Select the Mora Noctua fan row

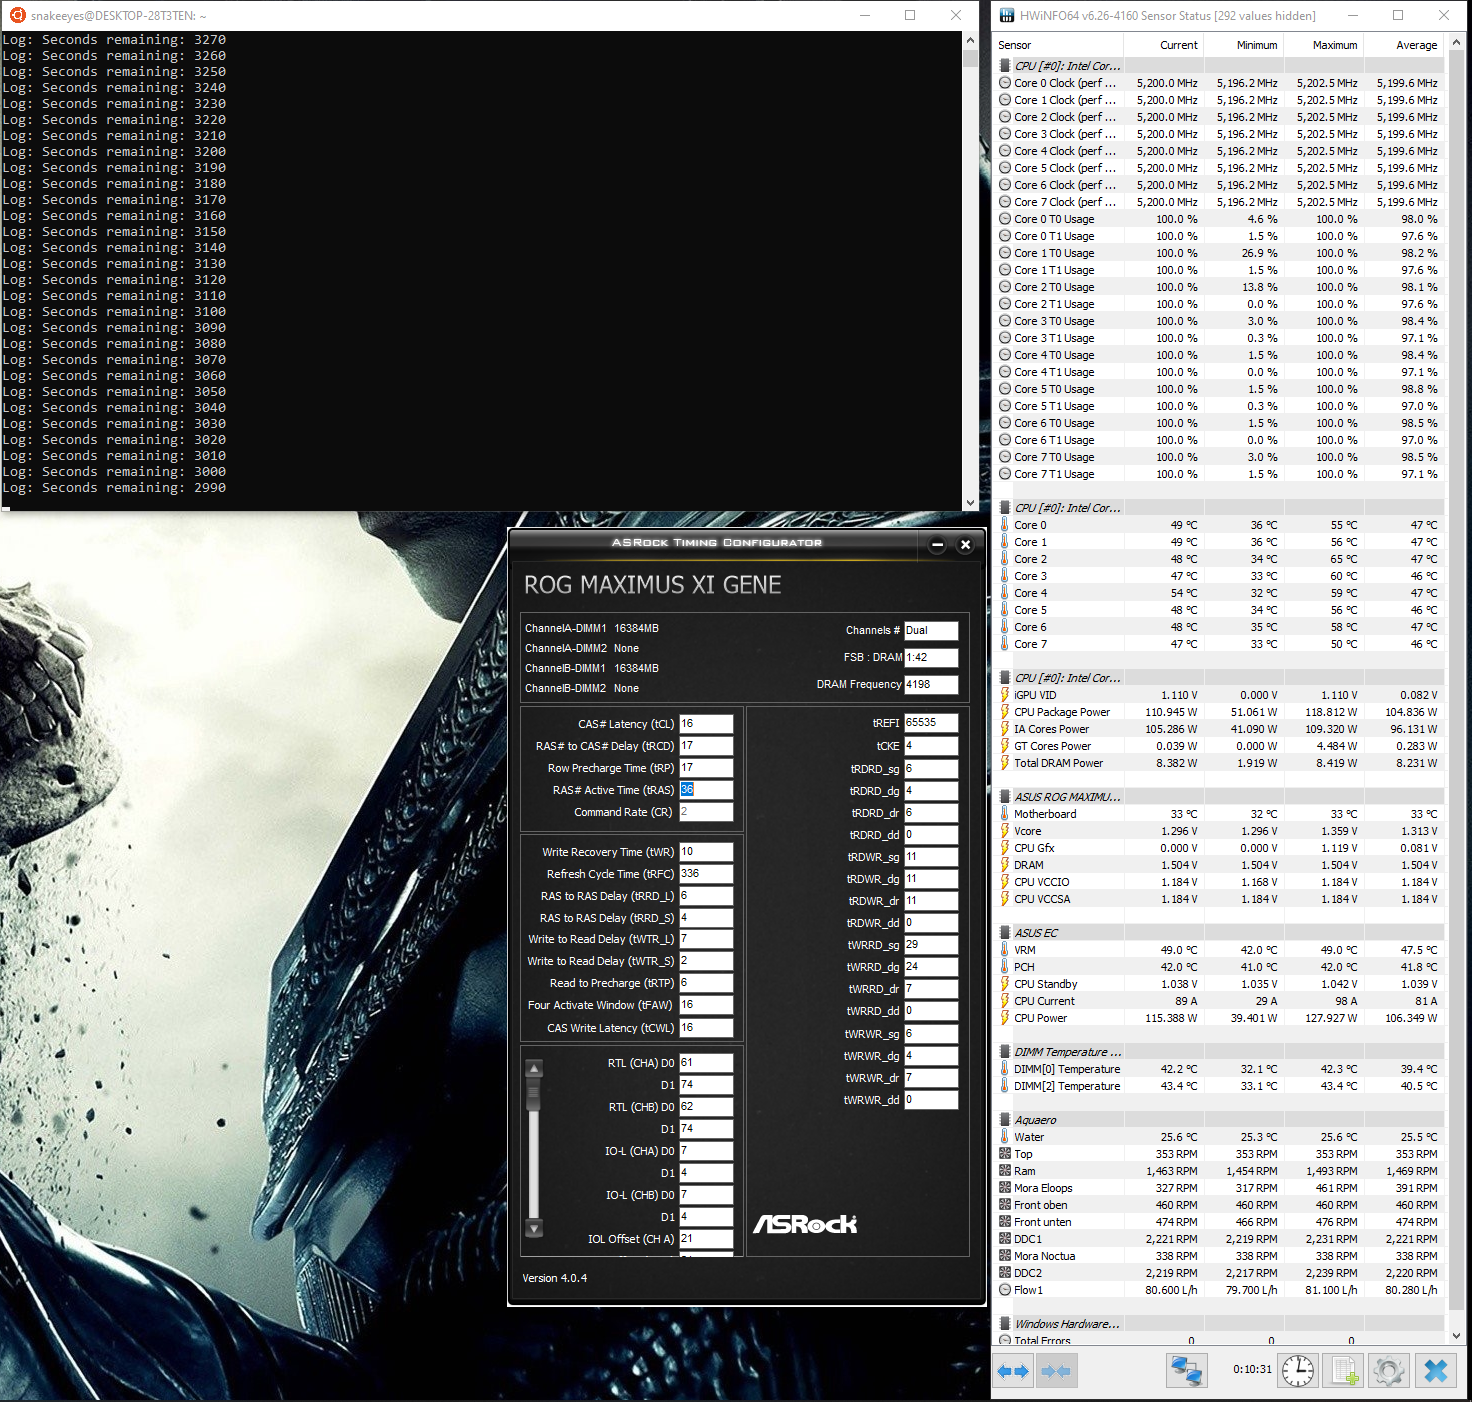pyautogui.click(x=1219, y=1256)
